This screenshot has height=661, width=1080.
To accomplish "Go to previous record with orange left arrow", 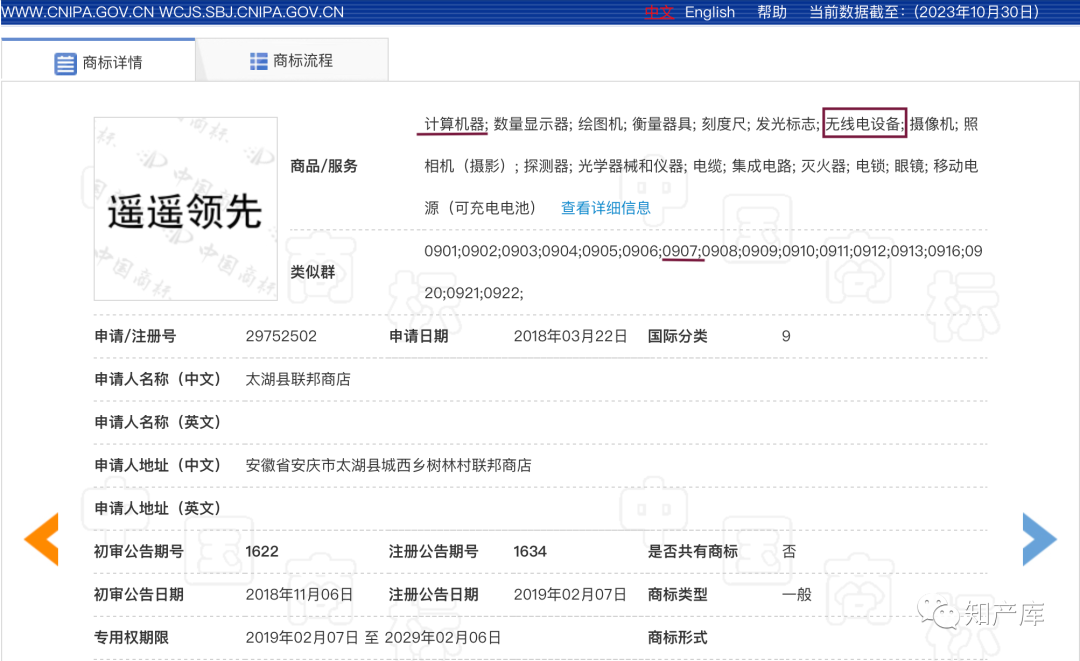I will coord(42,539).
